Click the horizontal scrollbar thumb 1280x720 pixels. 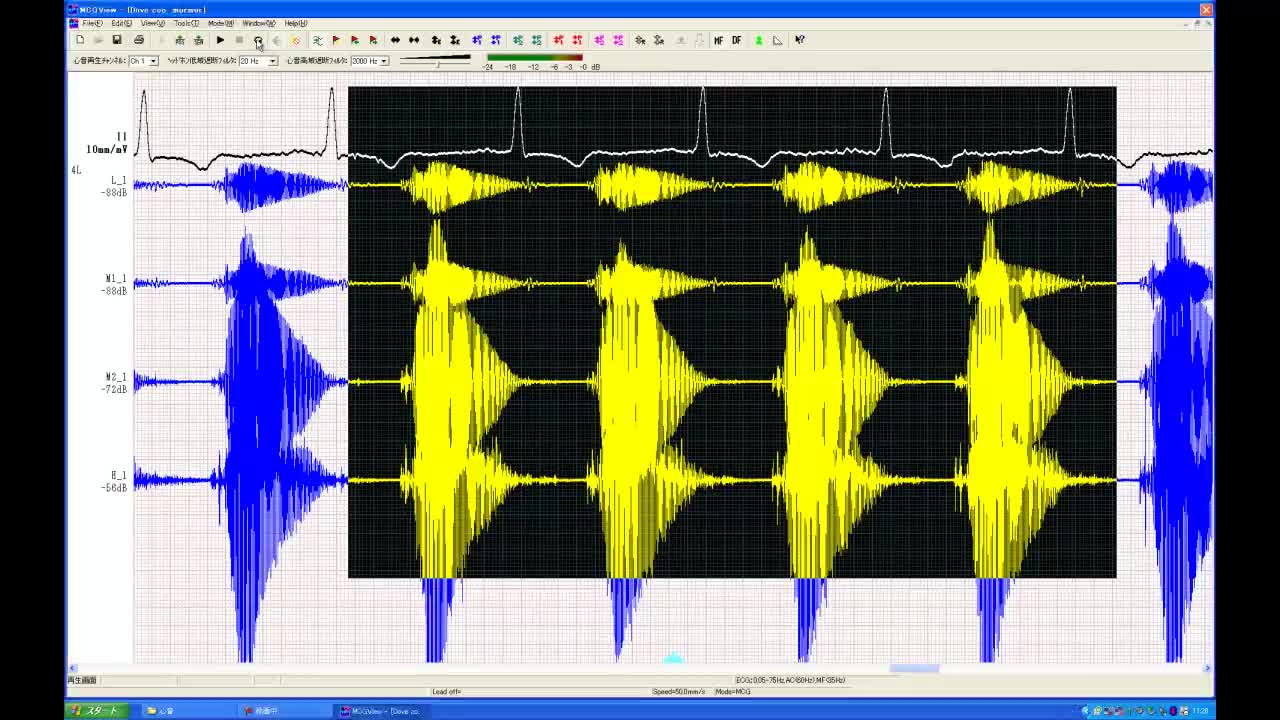click(914, 668)
